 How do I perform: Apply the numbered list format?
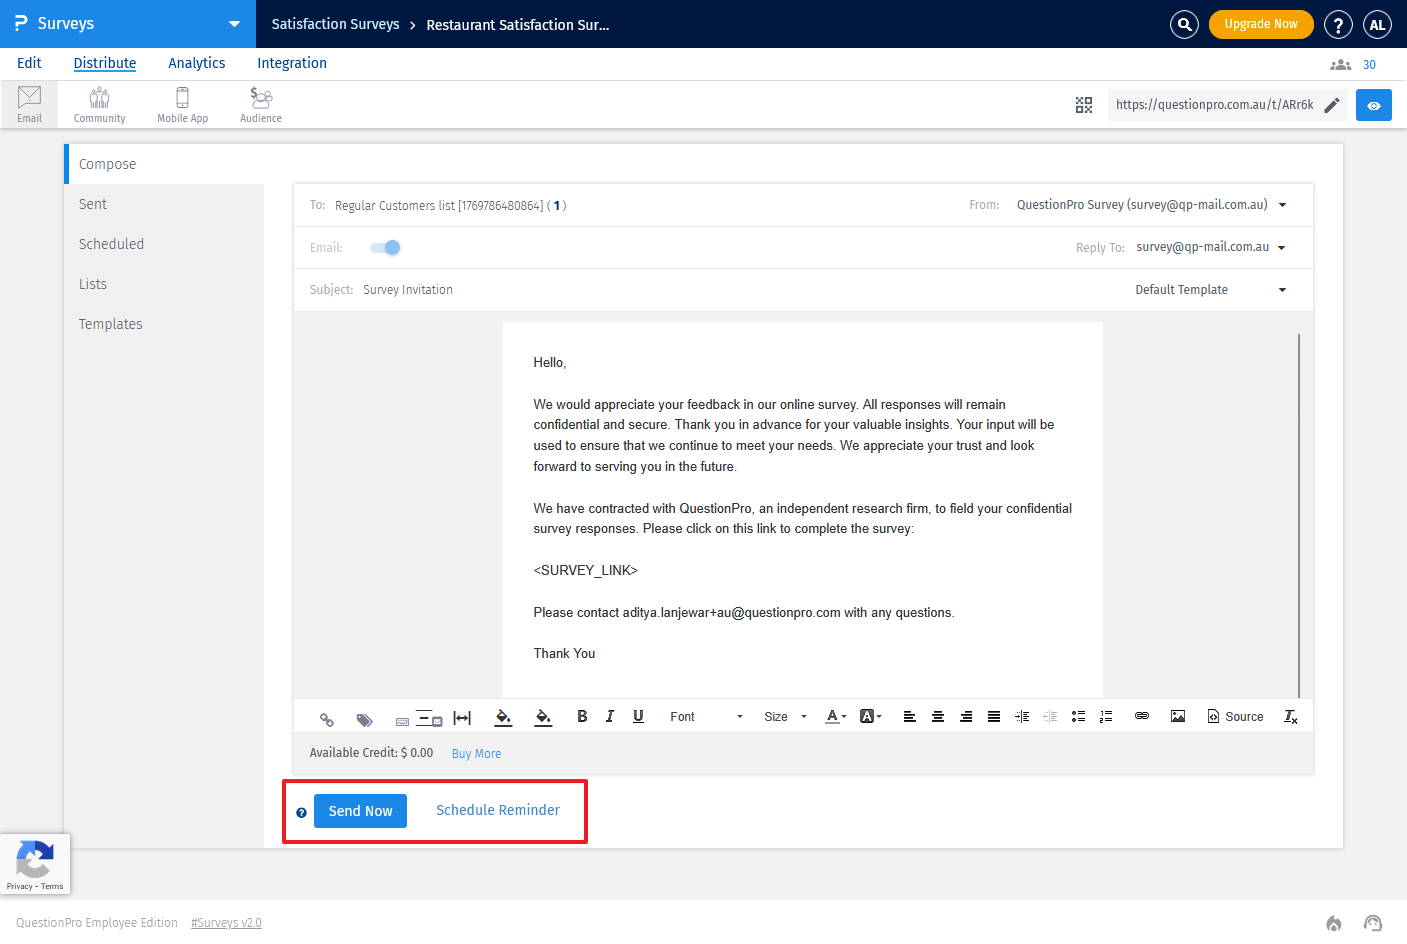coord(1106,716)
